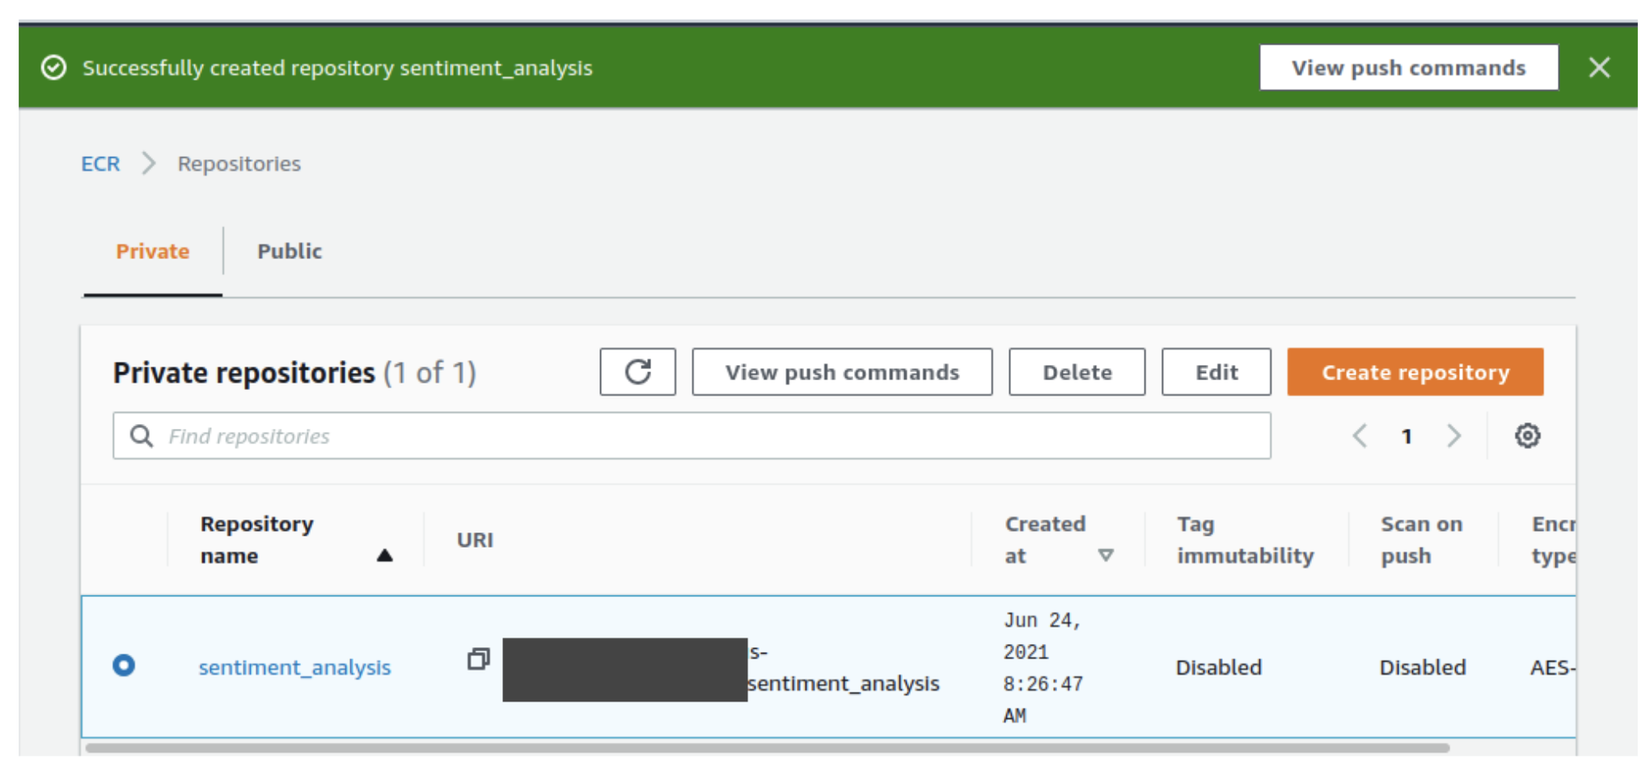Go to the next page arrow
The image size is (1650, 780).
[x=1454, y=436]
